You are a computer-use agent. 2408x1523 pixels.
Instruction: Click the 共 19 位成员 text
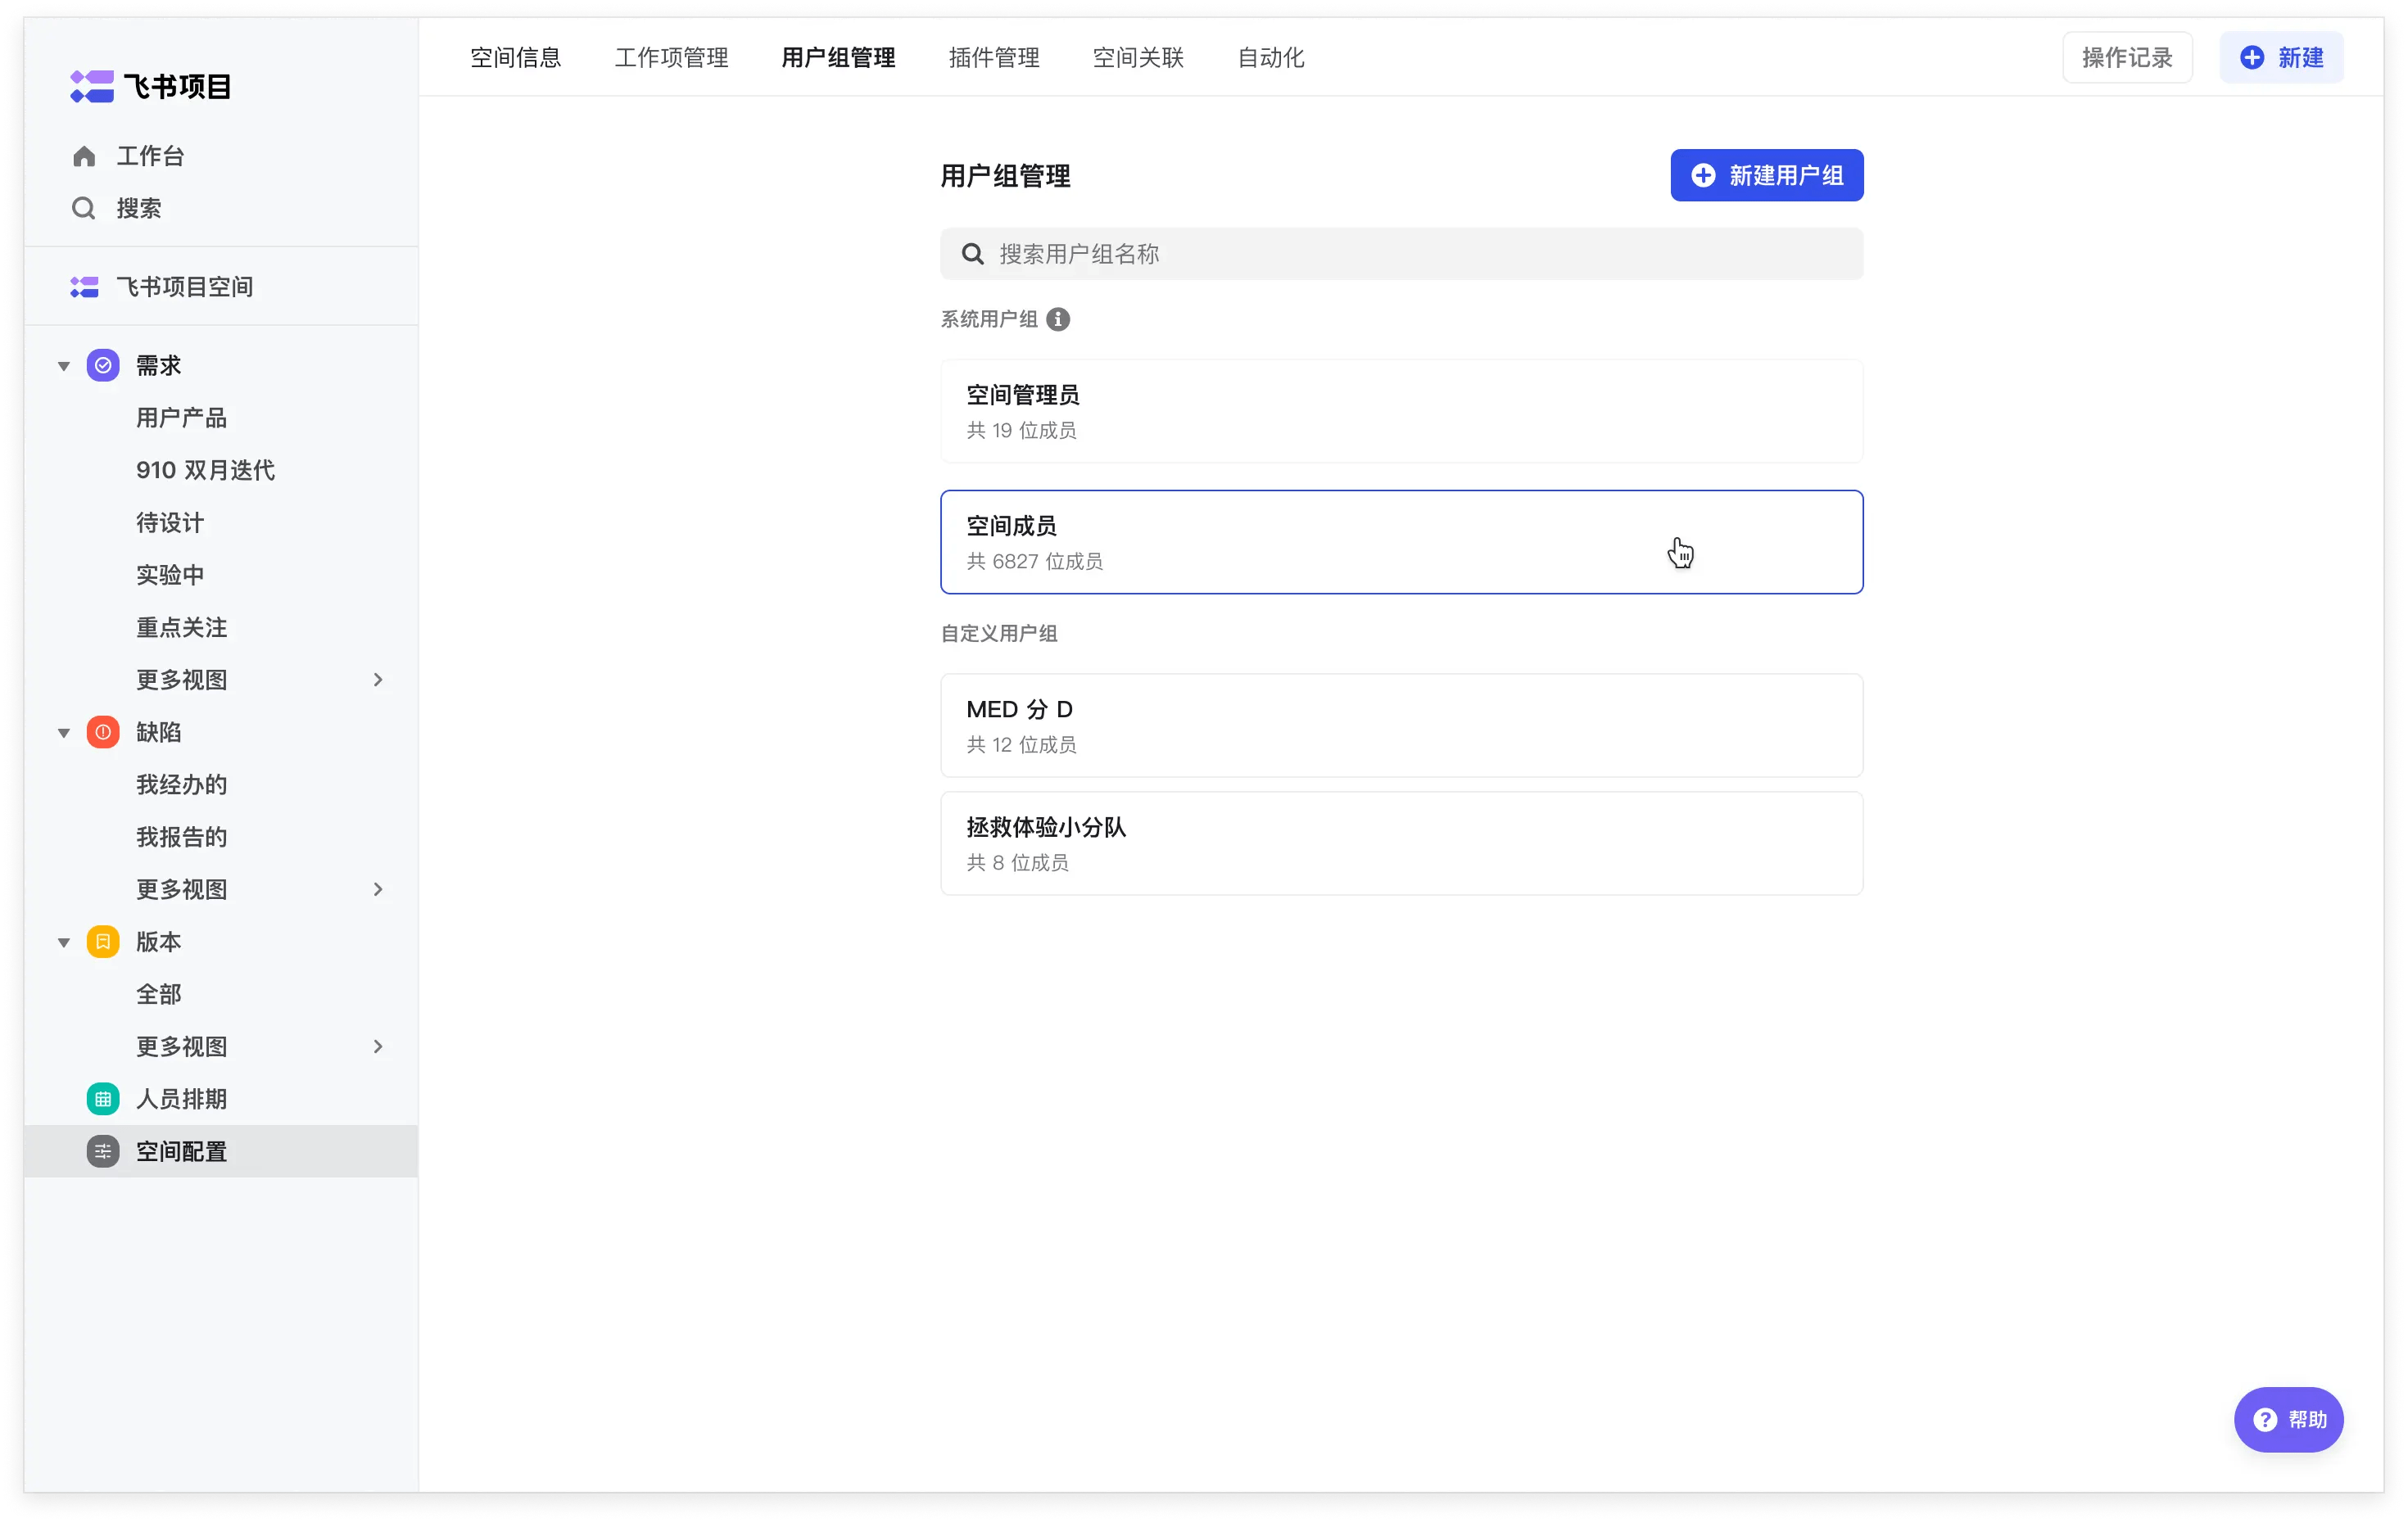tap(1021, 430)
